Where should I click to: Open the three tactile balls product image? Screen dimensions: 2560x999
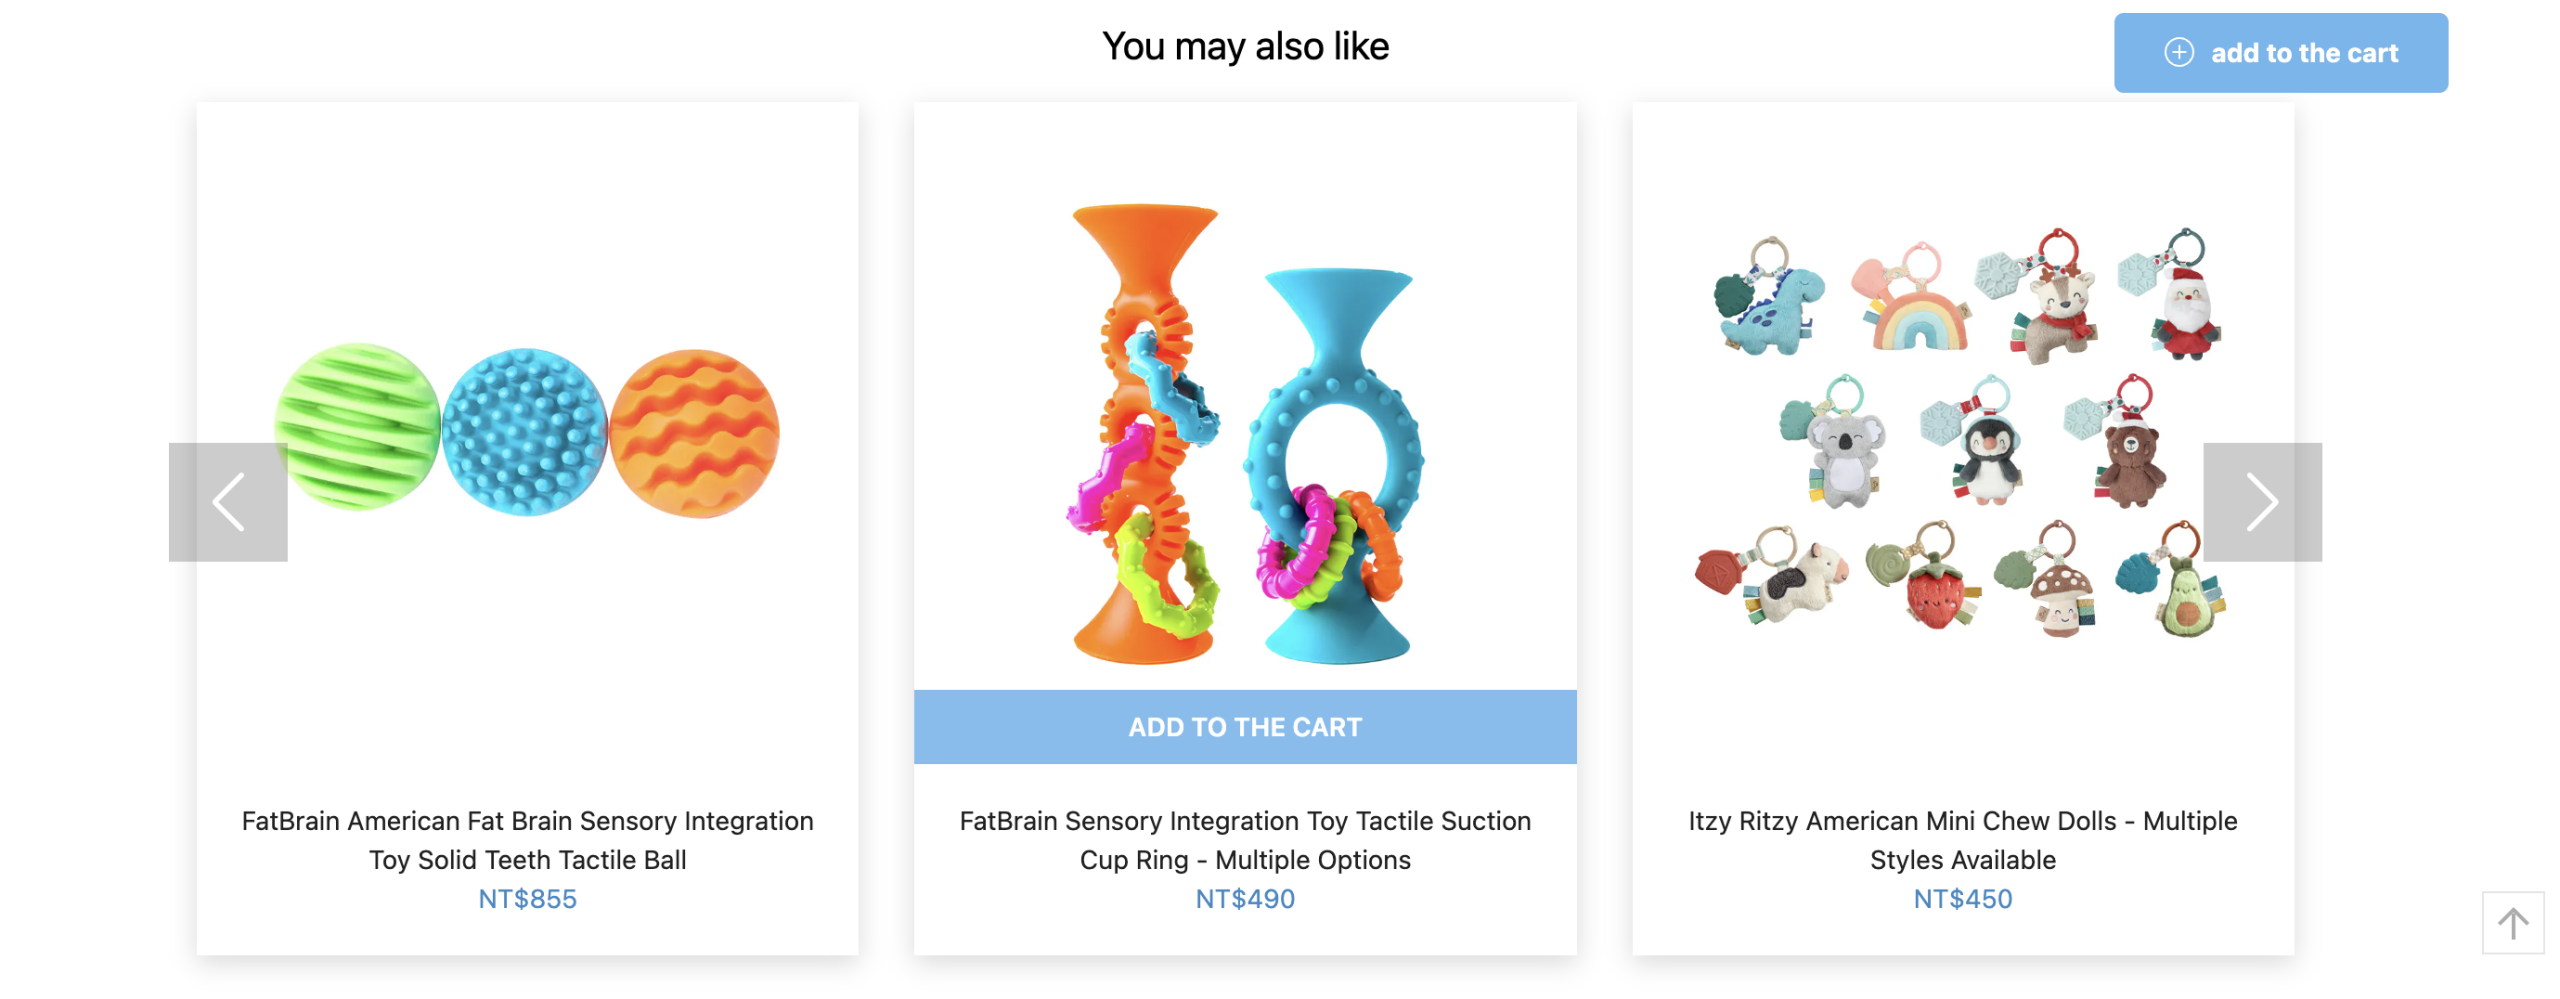(527, 431)
